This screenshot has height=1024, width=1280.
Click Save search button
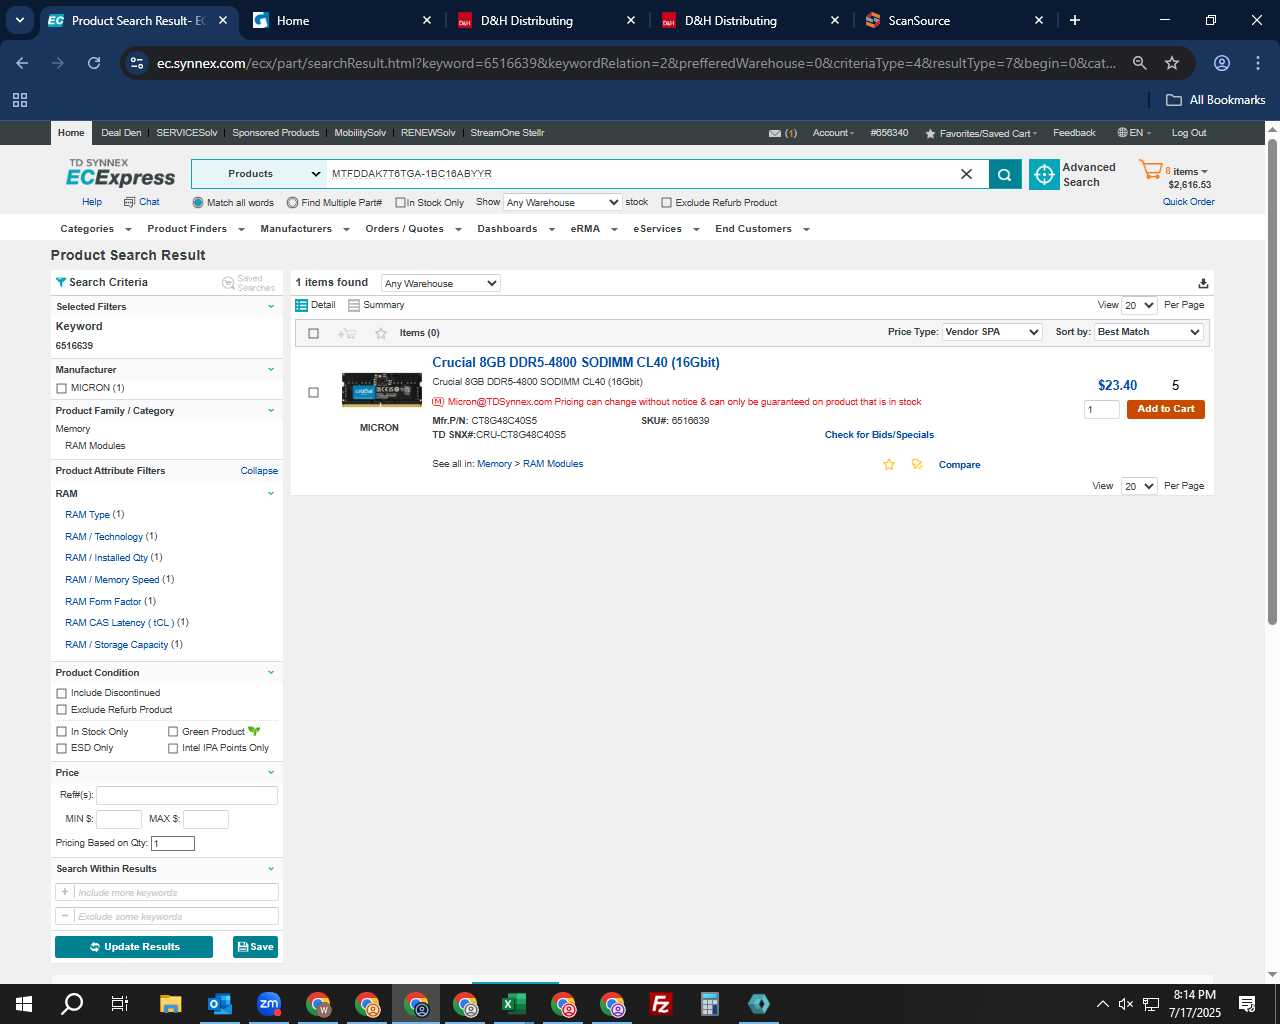[x=256, y=947]
